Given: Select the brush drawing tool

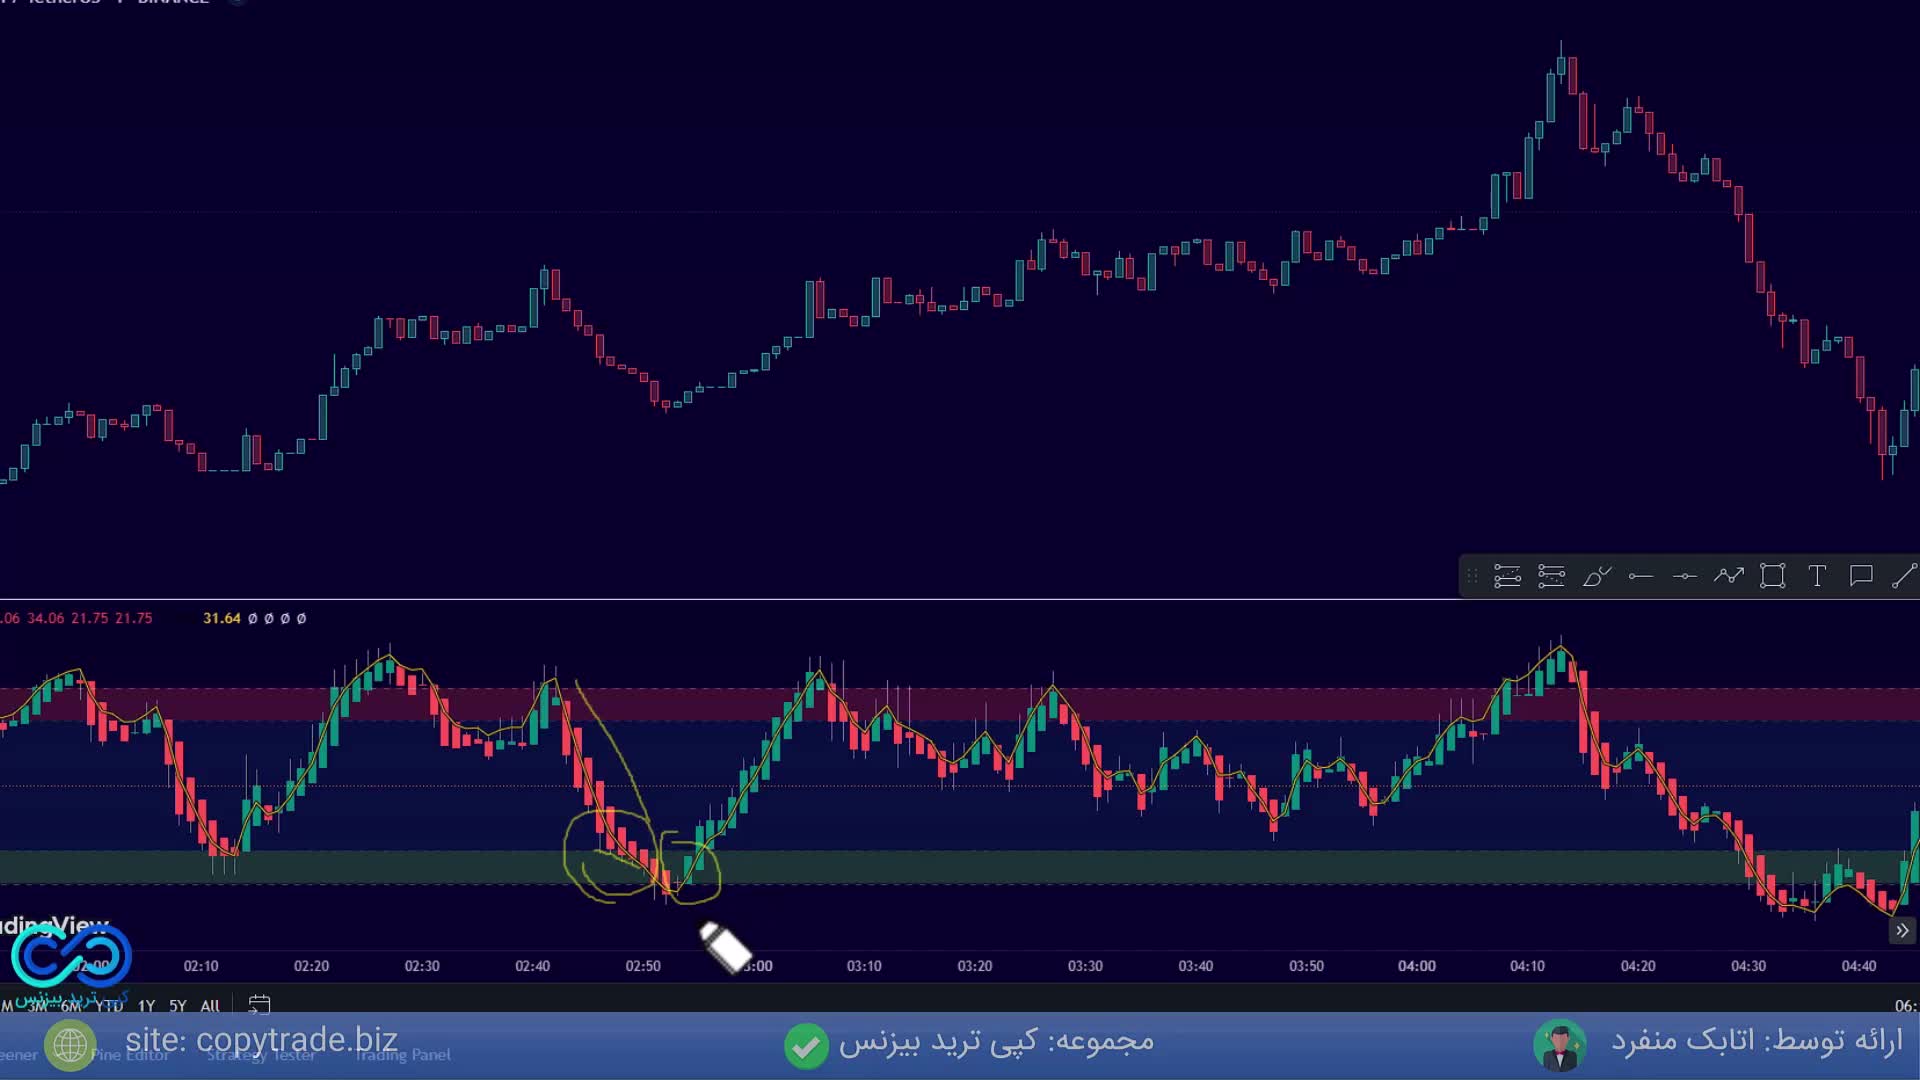Looking at the screenshot, I should [x=1596, y=576].
